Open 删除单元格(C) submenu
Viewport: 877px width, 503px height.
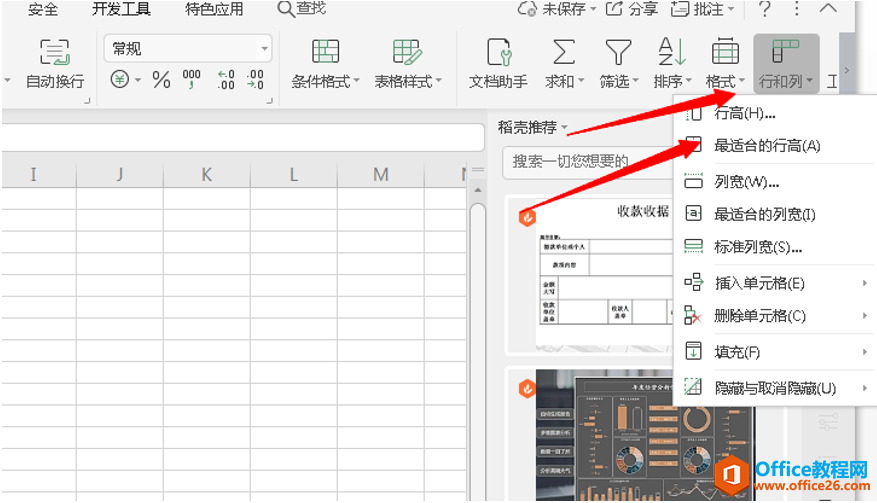pyautogui.click(x=775, y=316)
